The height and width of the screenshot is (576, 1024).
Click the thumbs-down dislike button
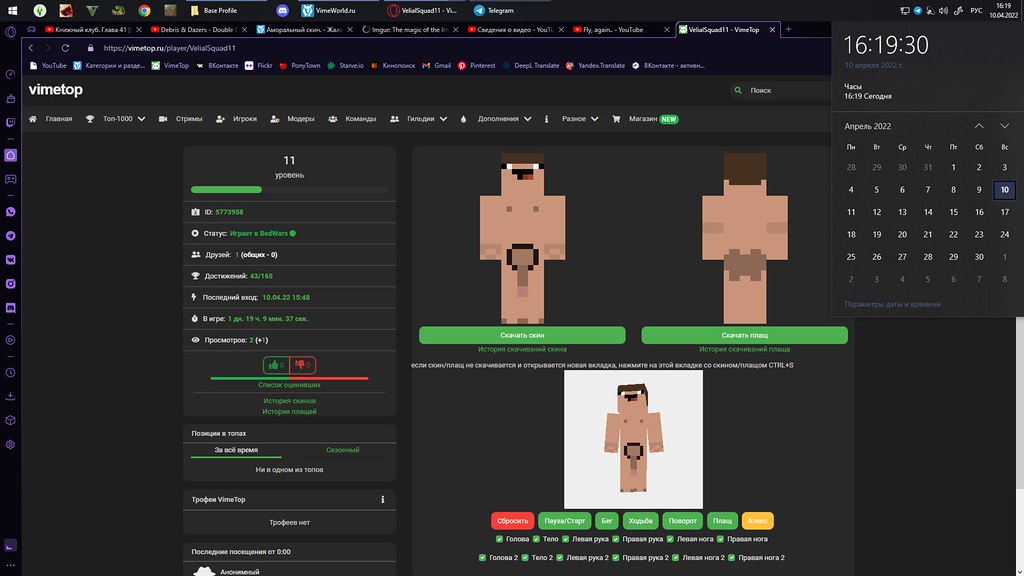[x=303, y=365]
